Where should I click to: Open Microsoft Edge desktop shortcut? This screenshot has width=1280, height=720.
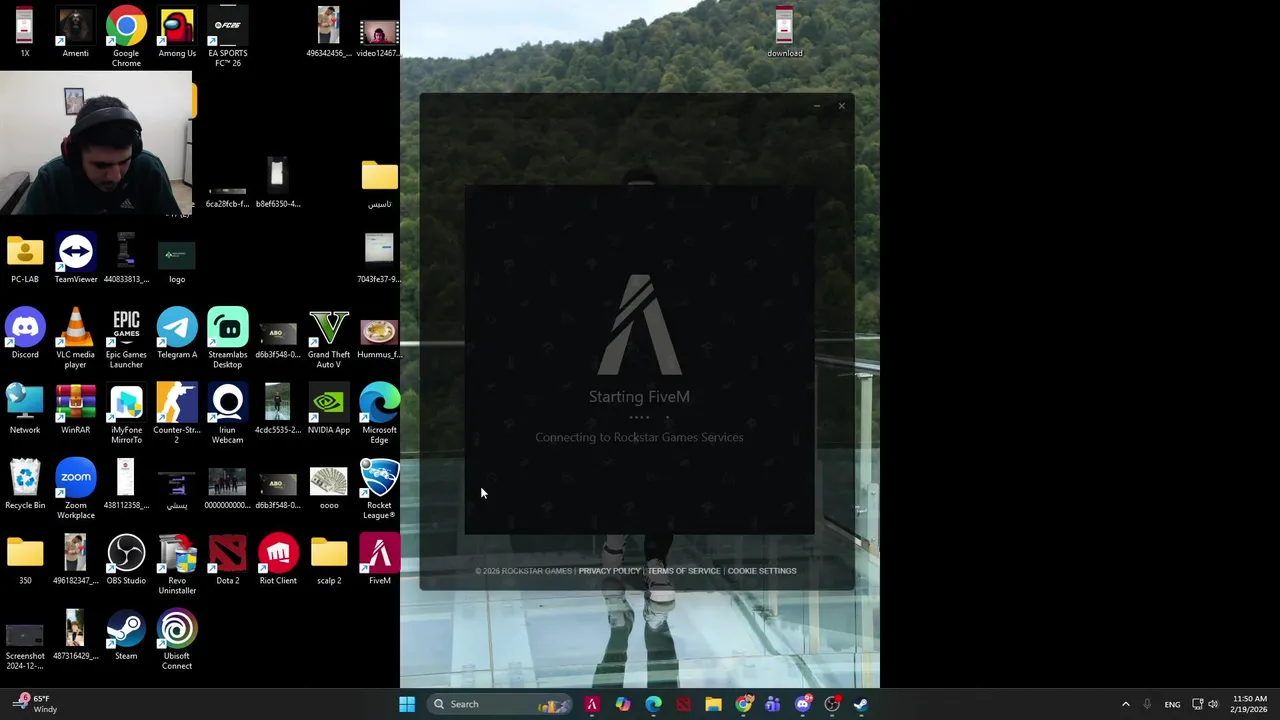[x=379, y=414]
